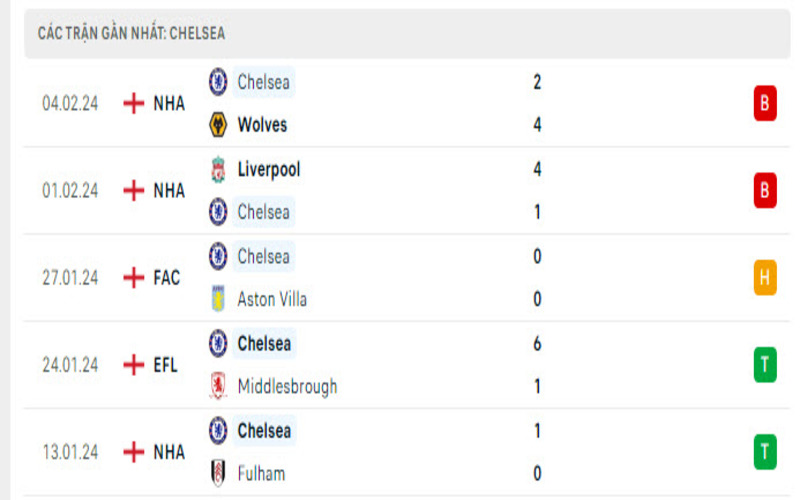Image resolution: width=800 pixels, height=500 pixels.
Task: Open the Liverpool team name link
Action: click(x=269, y=169)
